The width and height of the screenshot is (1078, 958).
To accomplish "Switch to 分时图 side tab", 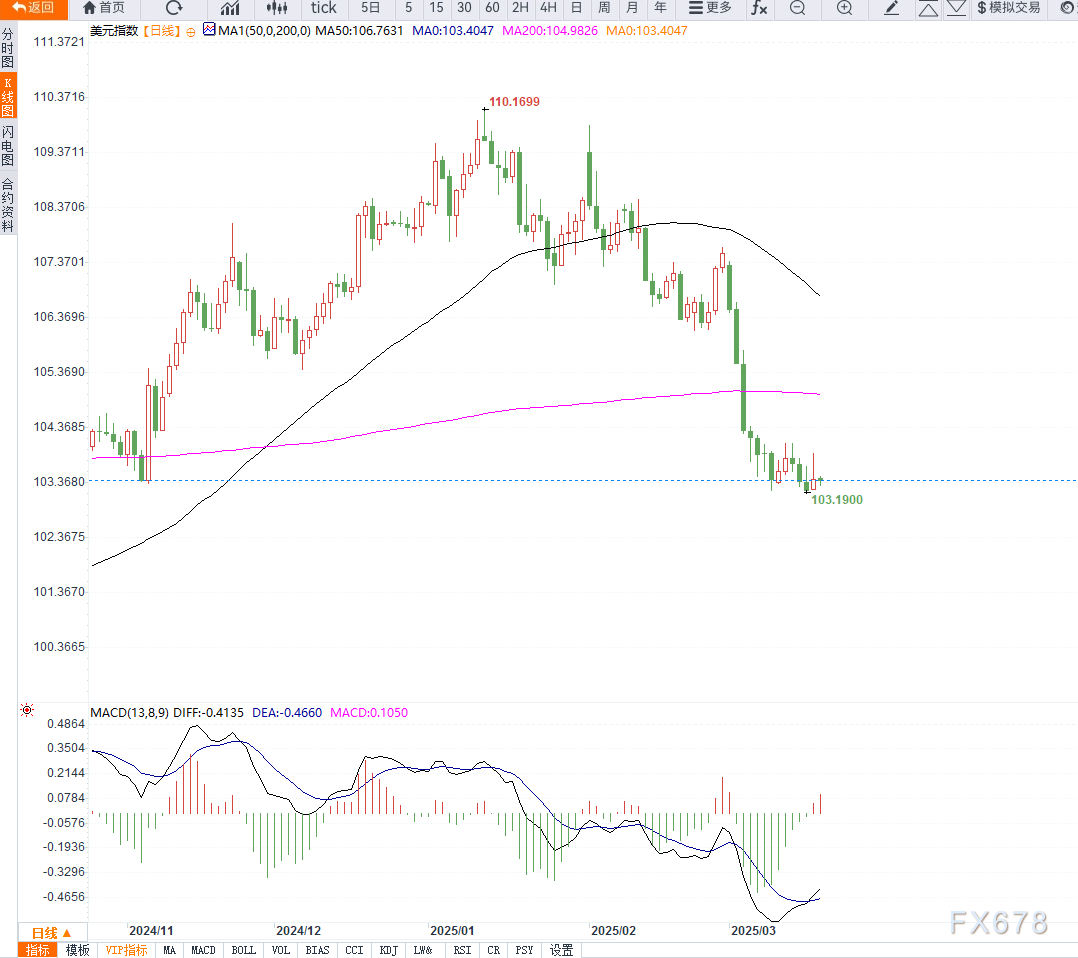I will pyautogui.click(x=8, y=47).
